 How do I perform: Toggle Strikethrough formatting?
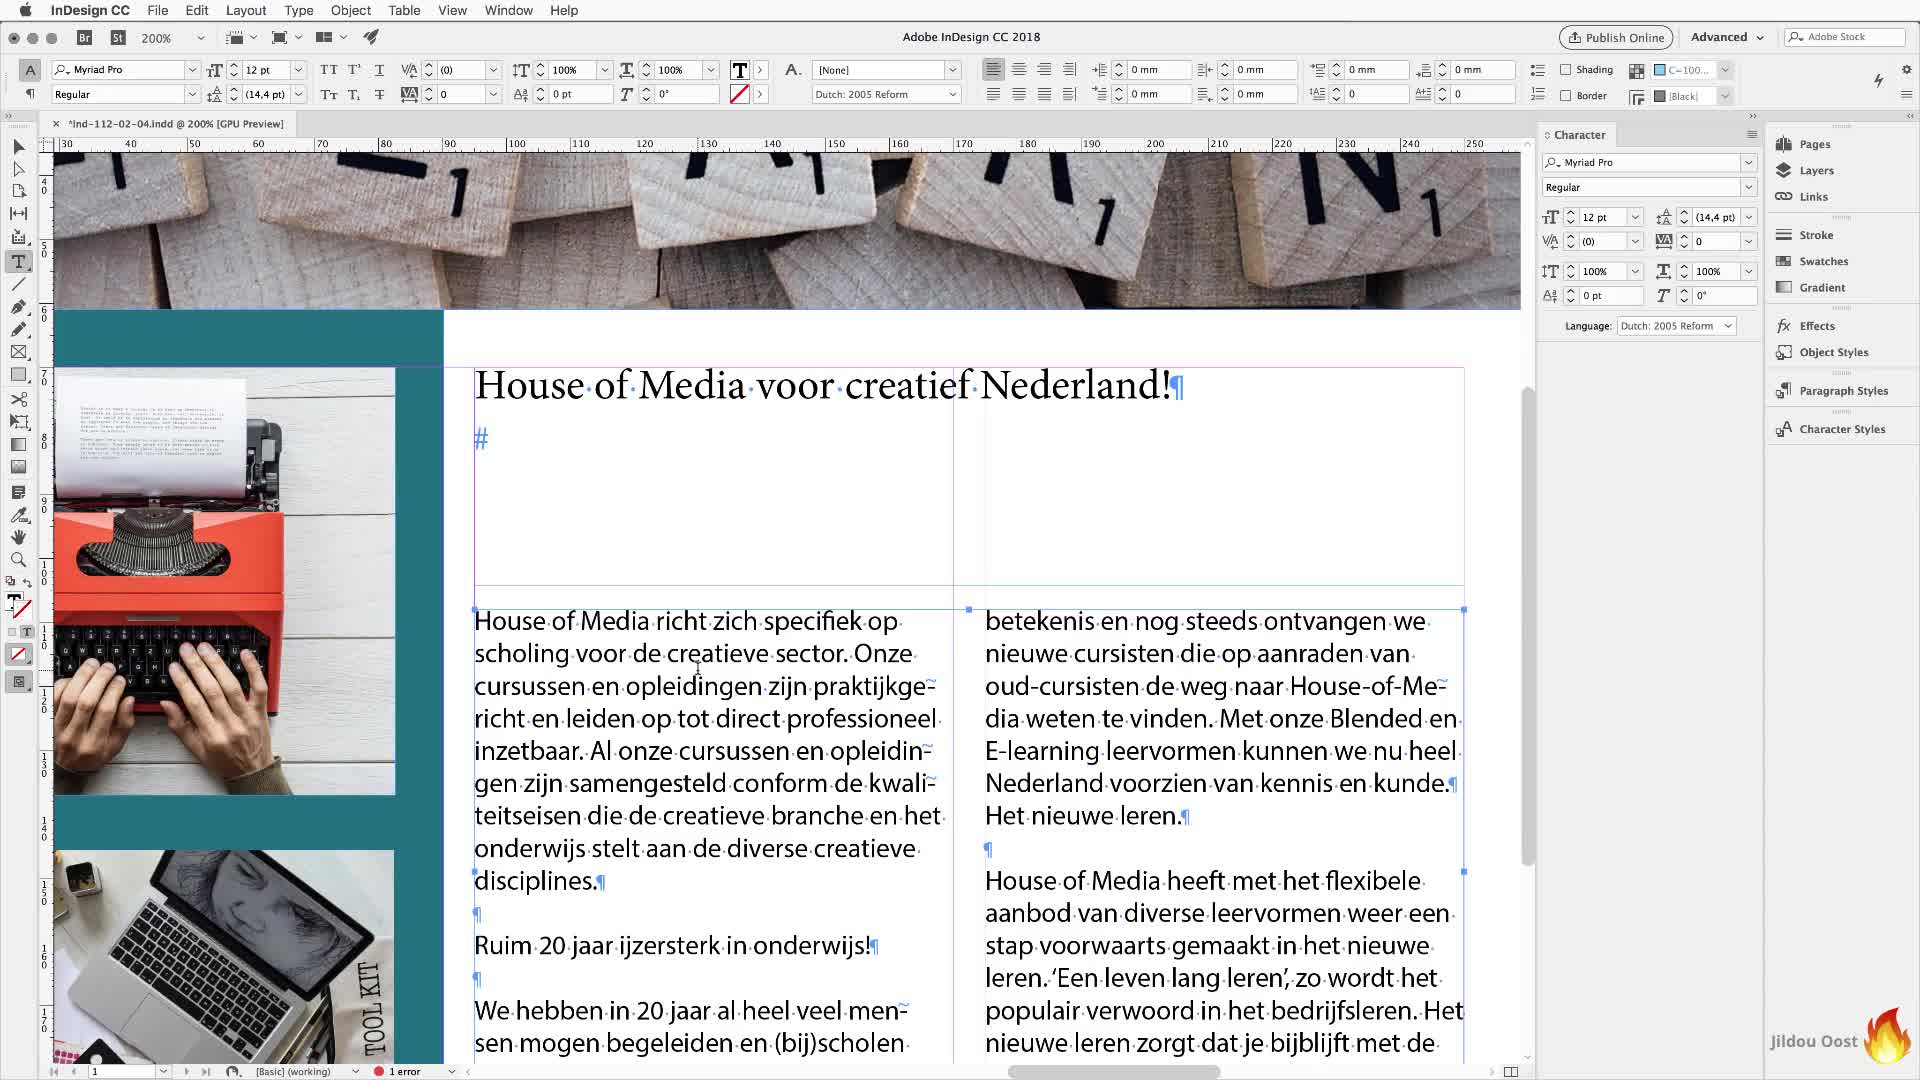[379, 94]
